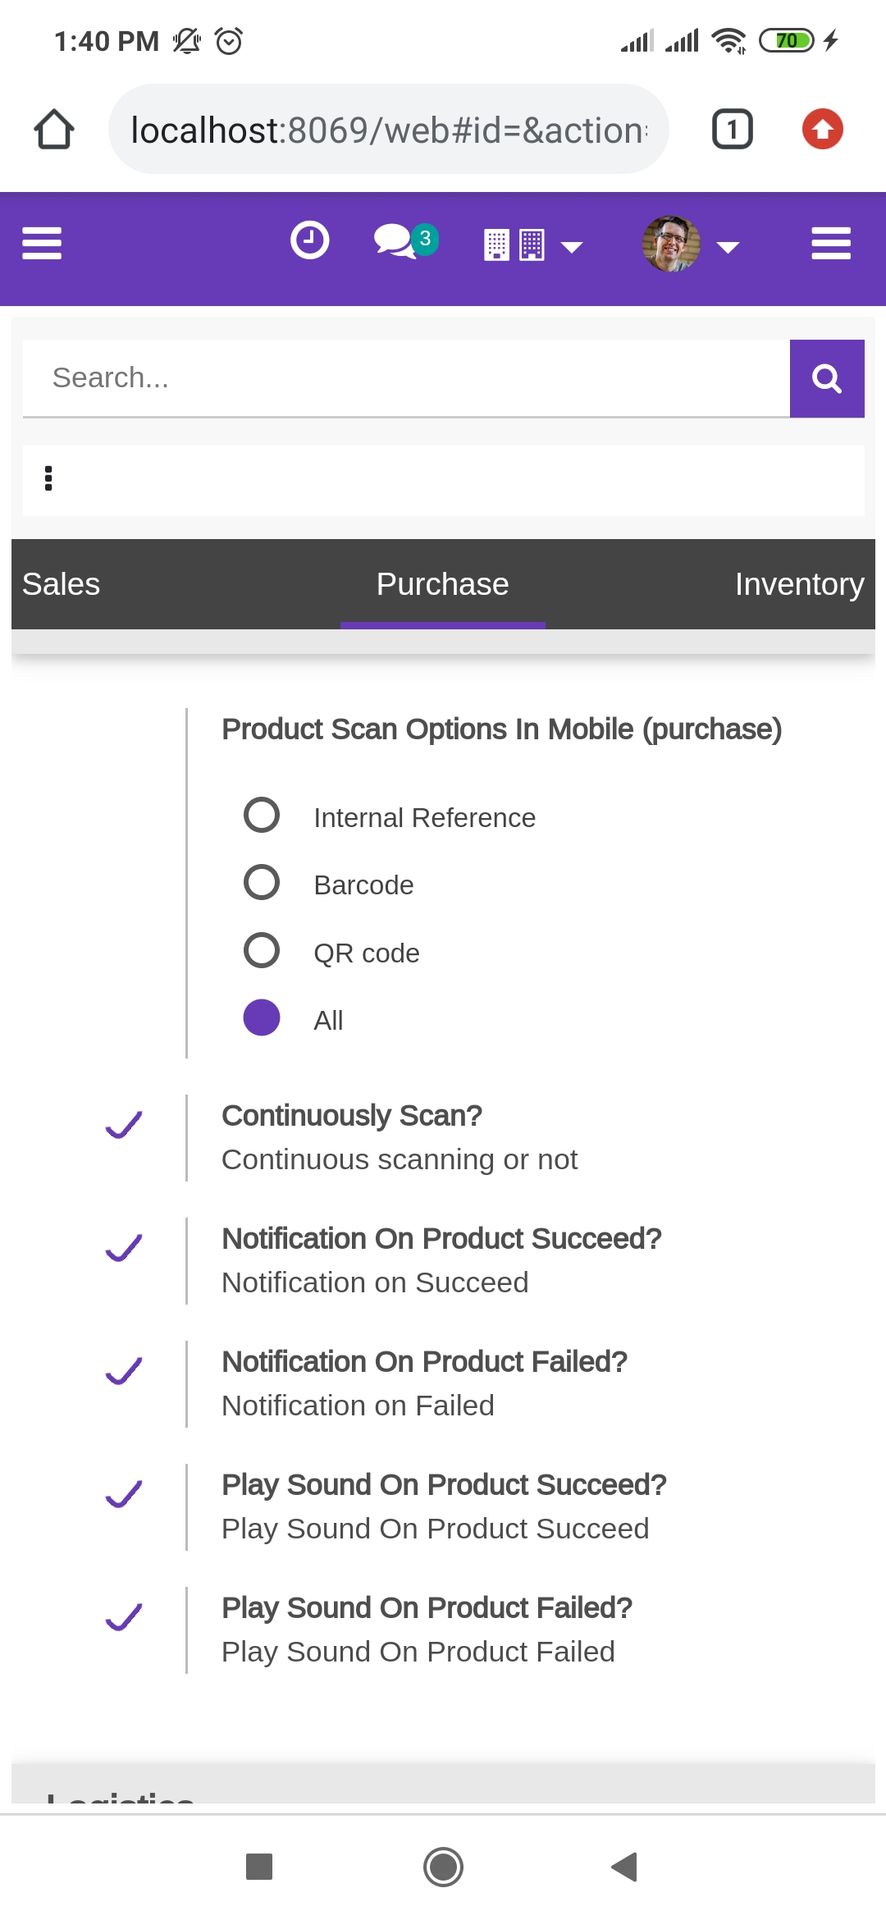The width and height of the screenshot is (886, 1920).
Task: Uncheck the Continuously Scan checkbox
Action: coord(124,1125)
